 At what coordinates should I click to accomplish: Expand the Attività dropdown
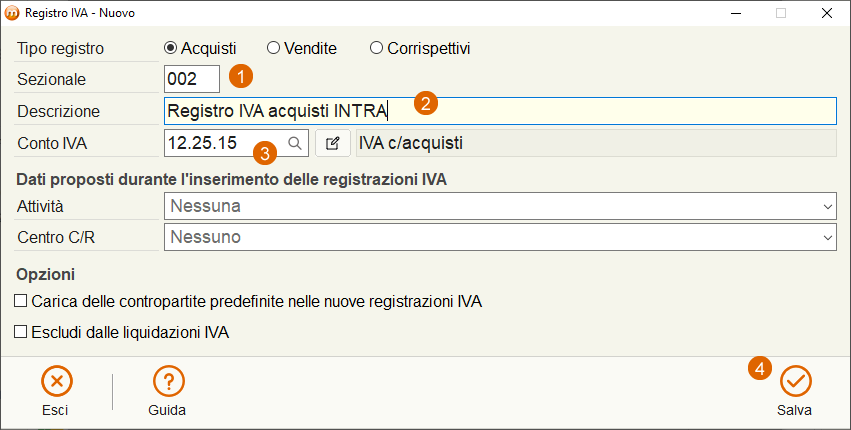click(500, 206)
